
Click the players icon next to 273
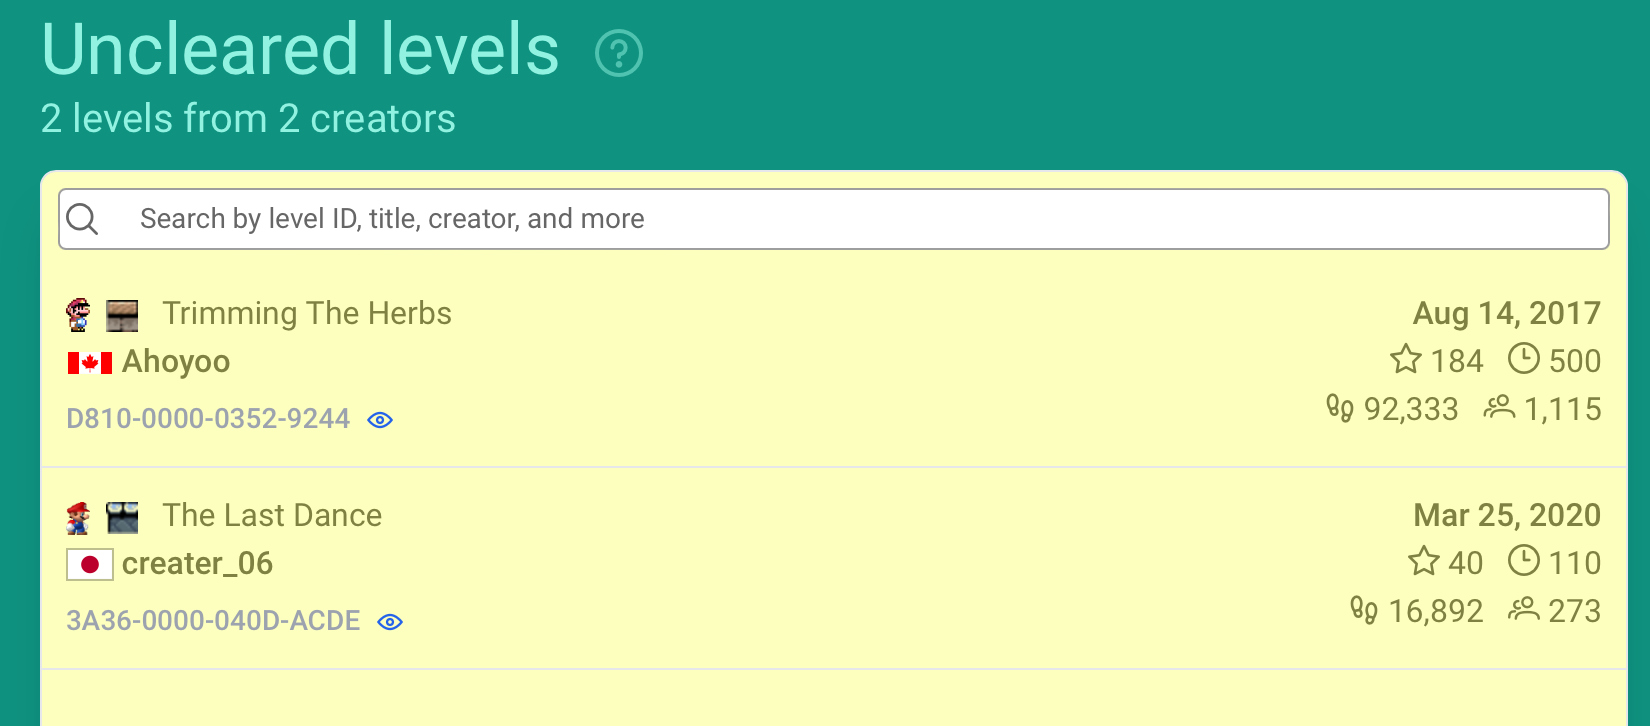1523,609
